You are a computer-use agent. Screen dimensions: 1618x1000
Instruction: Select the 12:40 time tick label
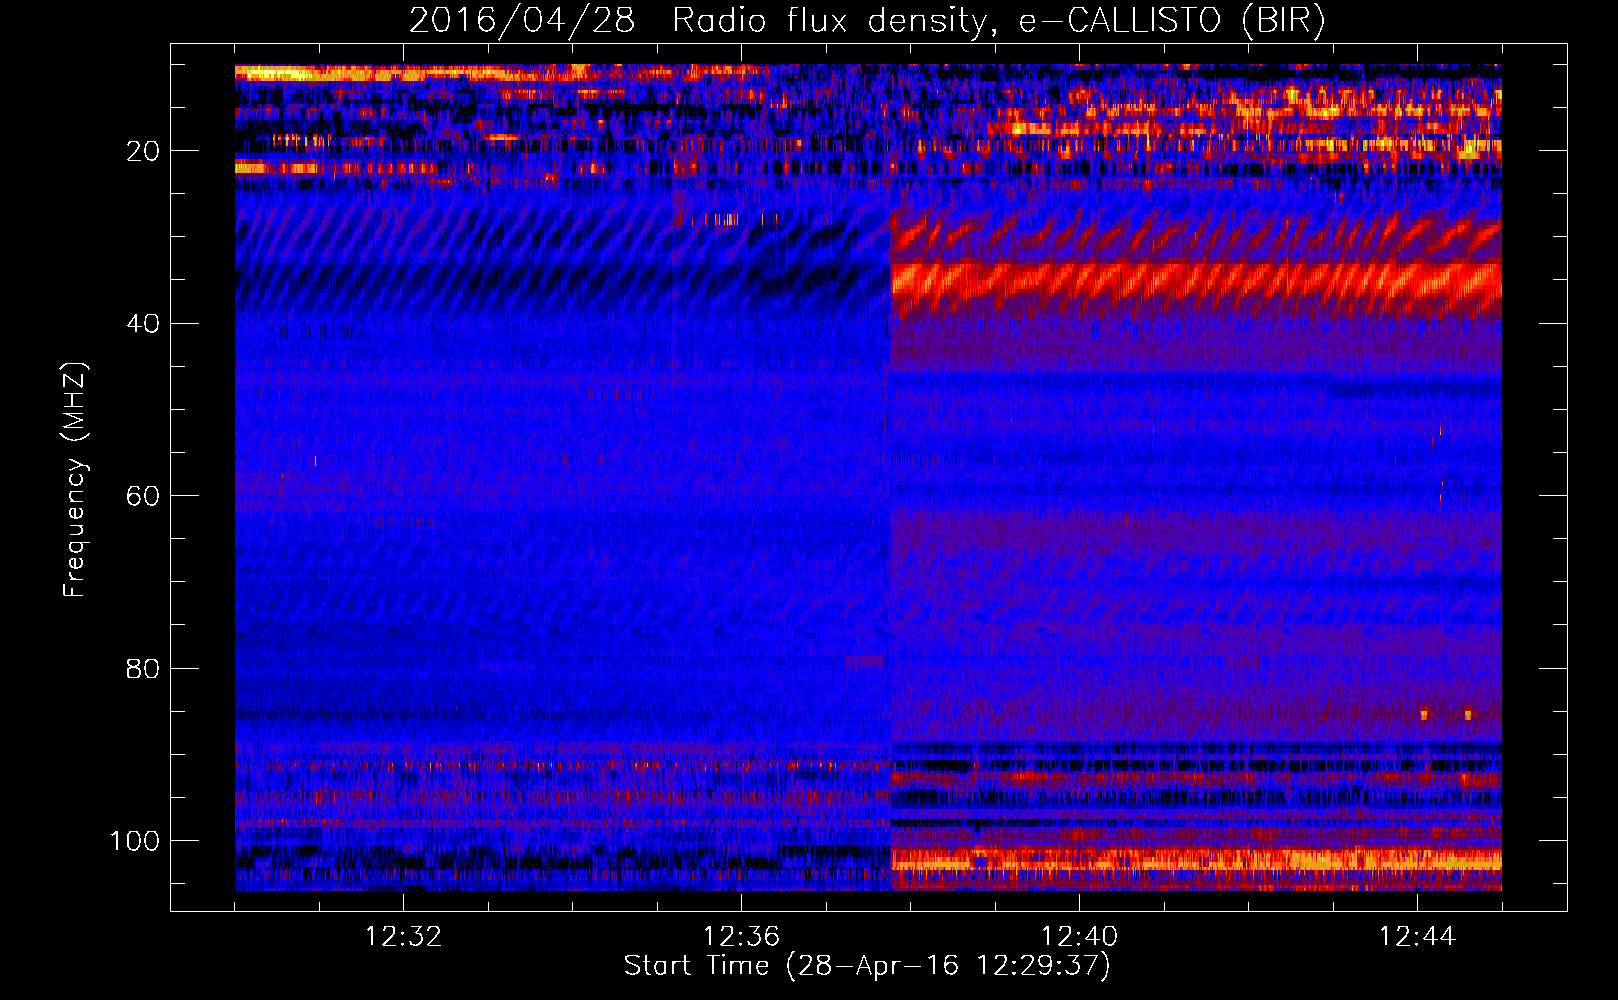(x=1080, y=937)
